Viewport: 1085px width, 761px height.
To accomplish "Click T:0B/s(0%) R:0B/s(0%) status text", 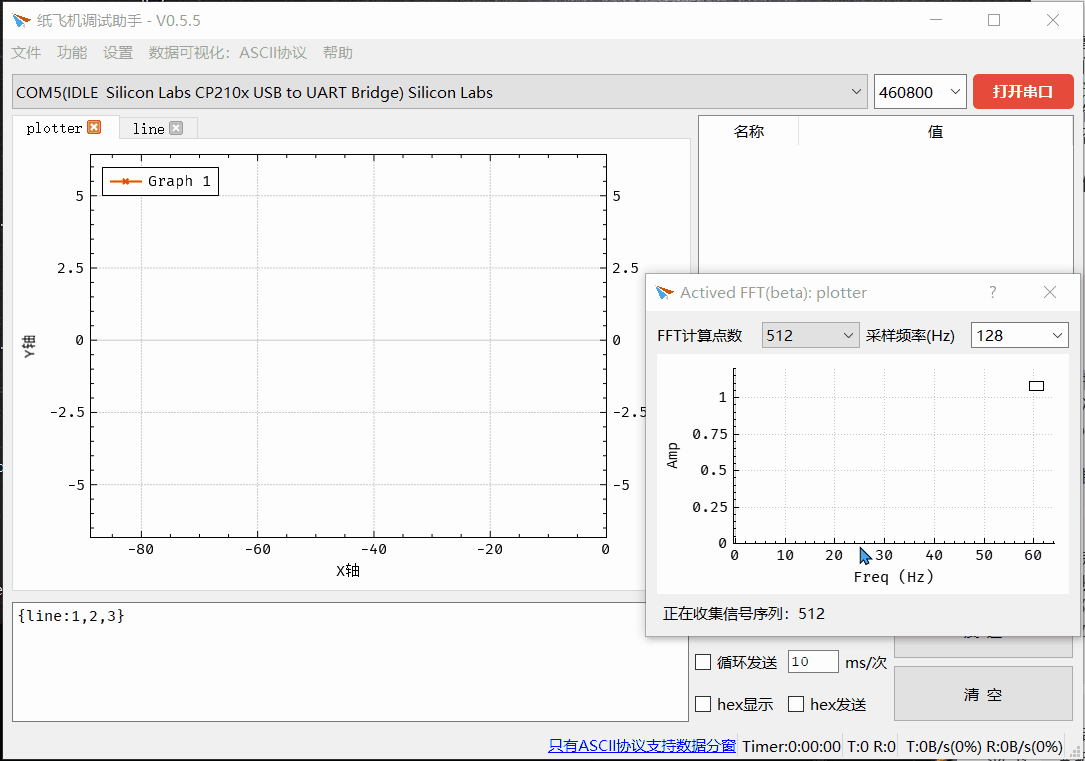I will 984,746.
